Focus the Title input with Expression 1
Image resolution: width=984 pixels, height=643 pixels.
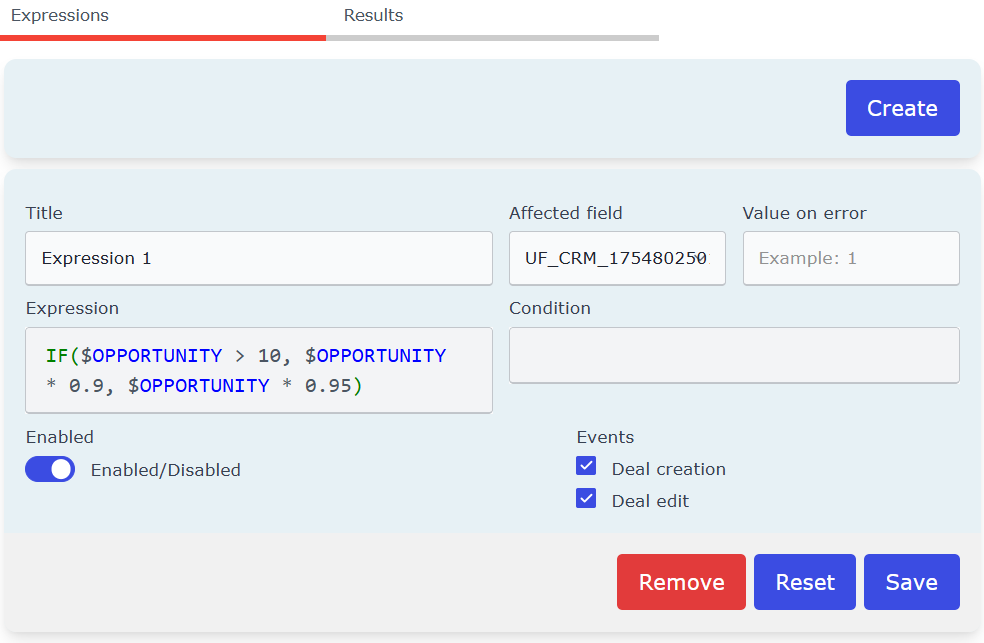259,258
